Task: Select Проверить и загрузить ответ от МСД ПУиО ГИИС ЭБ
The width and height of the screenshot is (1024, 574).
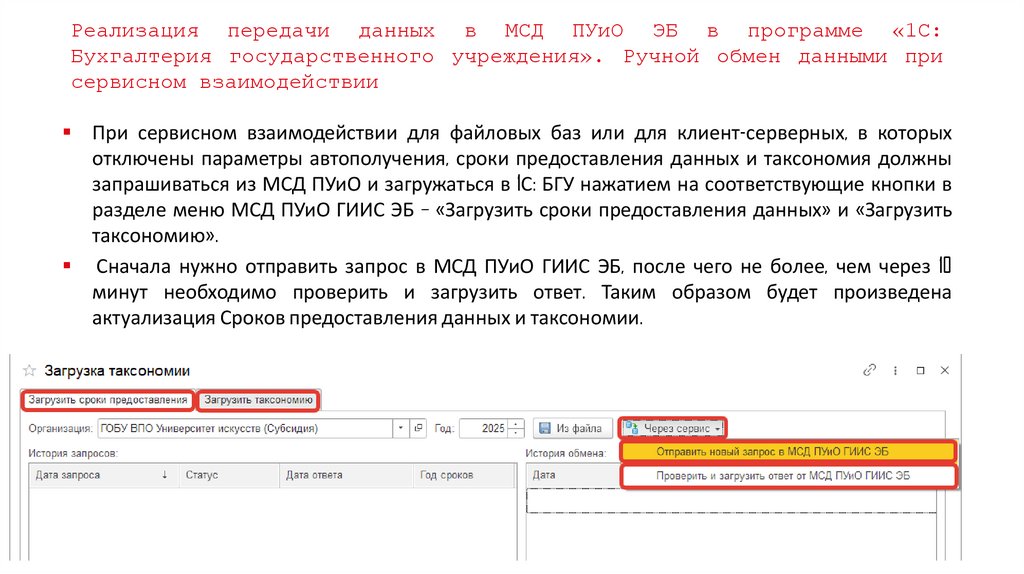Action: [x=788, y=475]
